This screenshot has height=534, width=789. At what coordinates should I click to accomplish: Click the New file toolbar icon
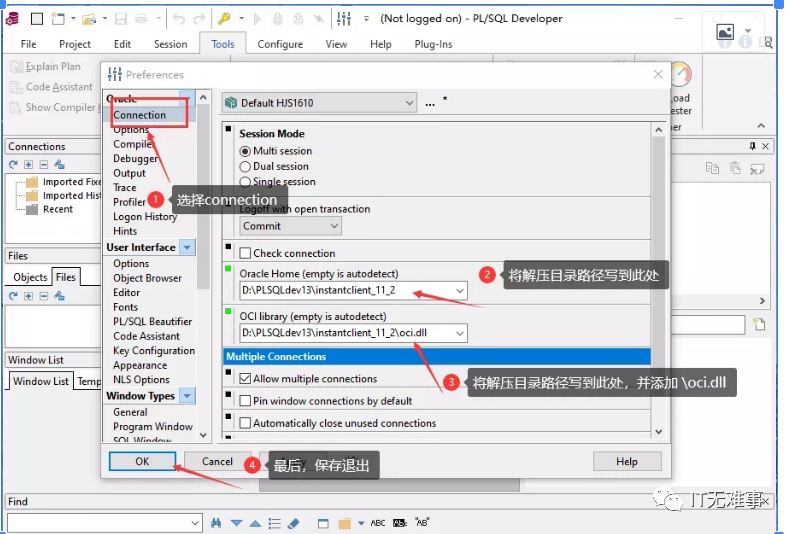tap(58, 19)
